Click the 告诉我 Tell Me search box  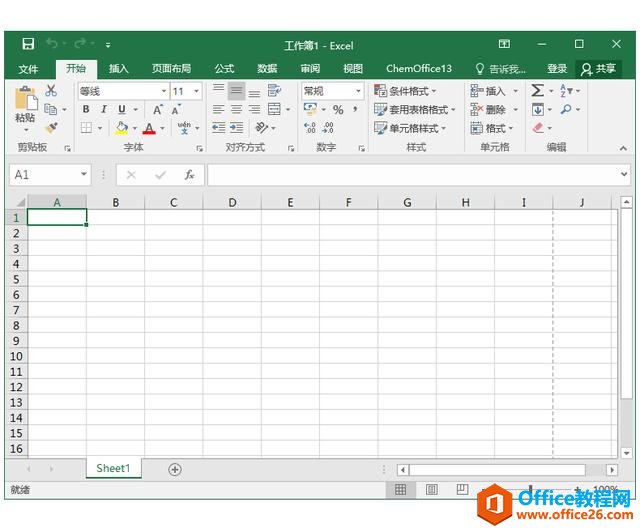(x=500, y=69)
